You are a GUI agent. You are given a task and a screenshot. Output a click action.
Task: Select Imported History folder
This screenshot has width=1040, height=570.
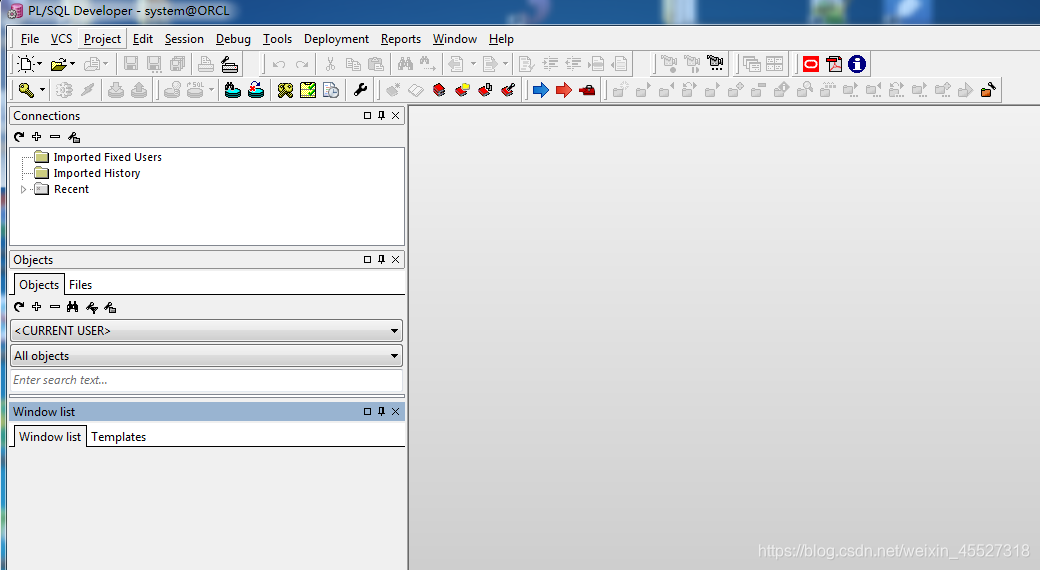point(97,173)
